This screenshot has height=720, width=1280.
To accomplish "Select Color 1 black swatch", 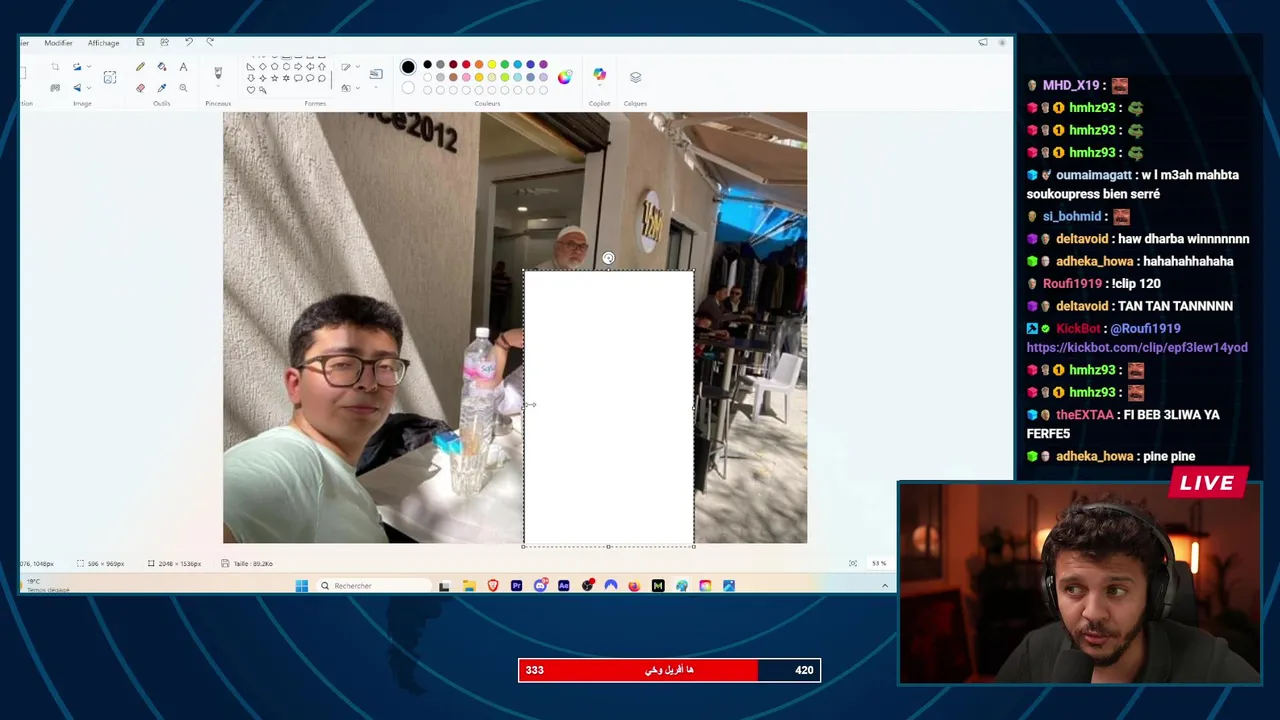I will [408, 67].
